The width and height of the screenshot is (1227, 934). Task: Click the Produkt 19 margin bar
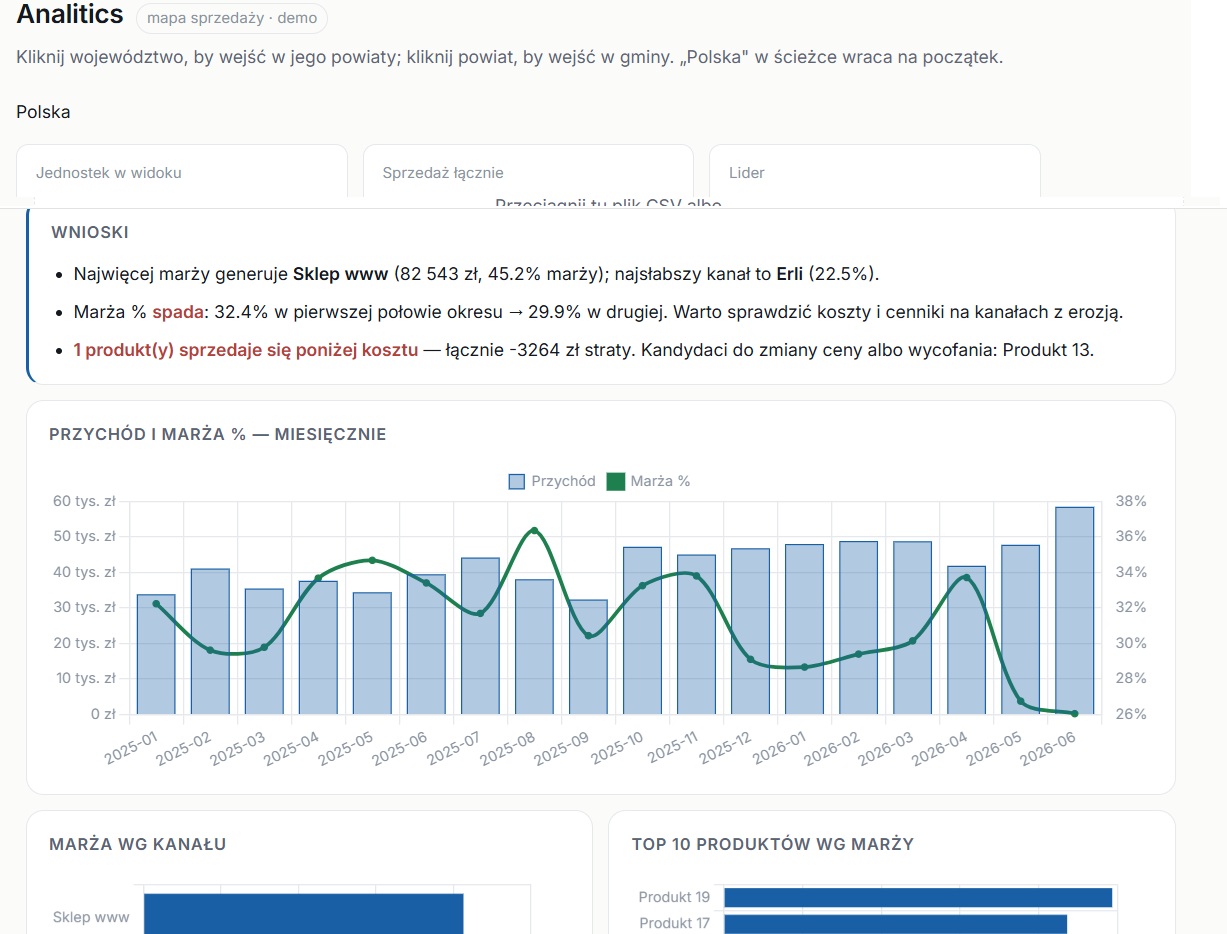918,897
